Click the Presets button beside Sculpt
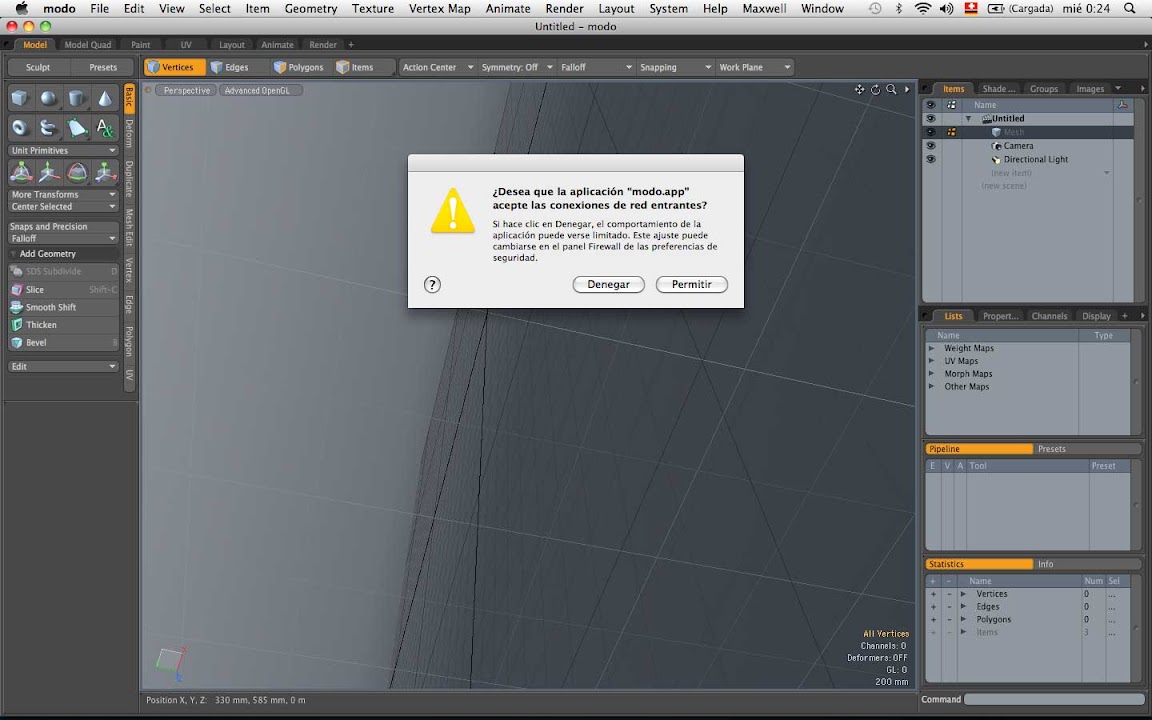The width and height of the screenshot is (1152, 720). point(103,67)
